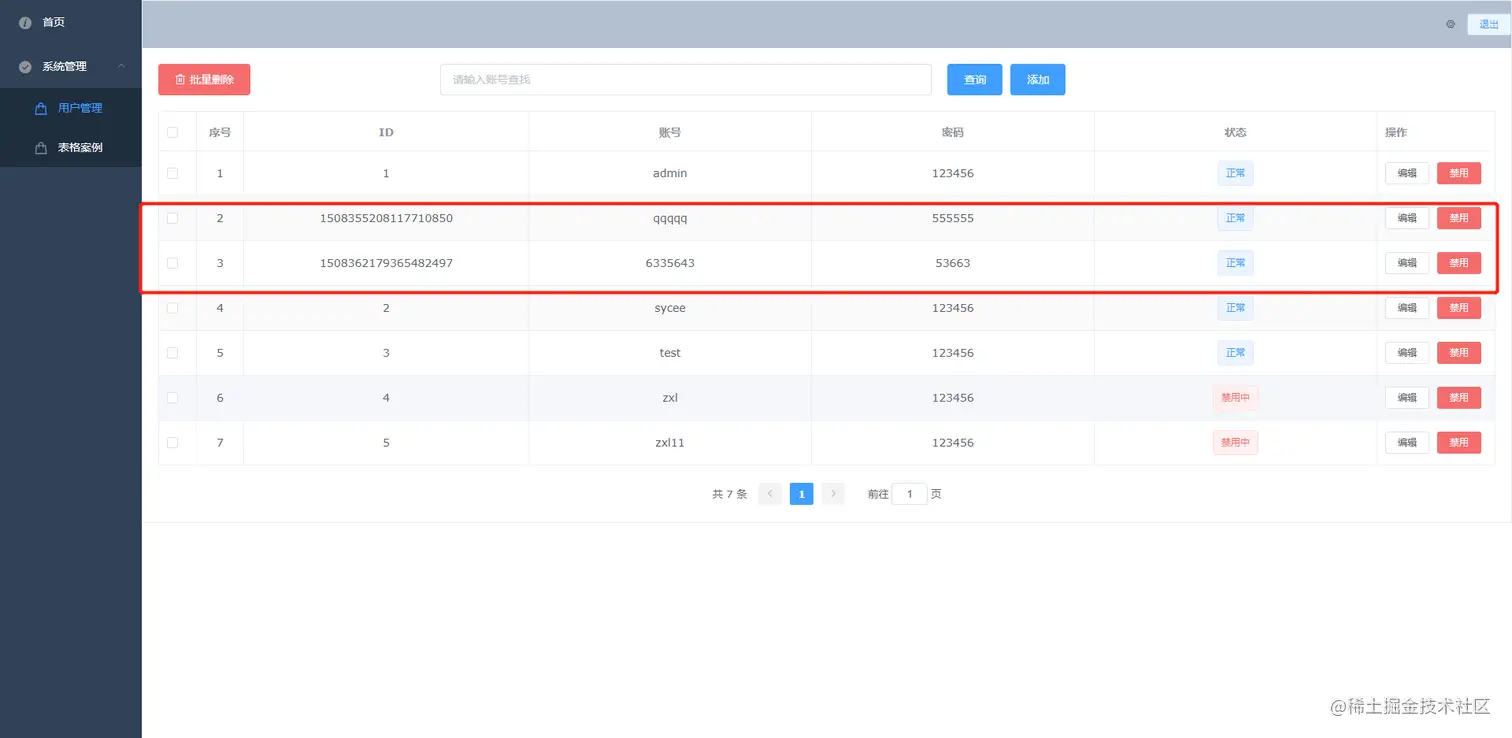Open the 首页 sidebar item
This screenshot has width=1512, height=738.
click(x=71, y=22)
